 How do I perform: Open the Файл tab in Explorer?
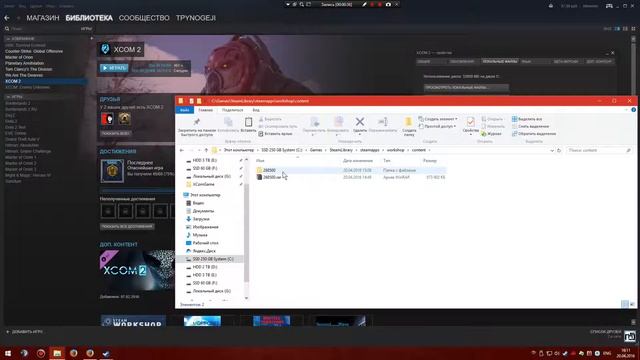click(x=184, y=110)
